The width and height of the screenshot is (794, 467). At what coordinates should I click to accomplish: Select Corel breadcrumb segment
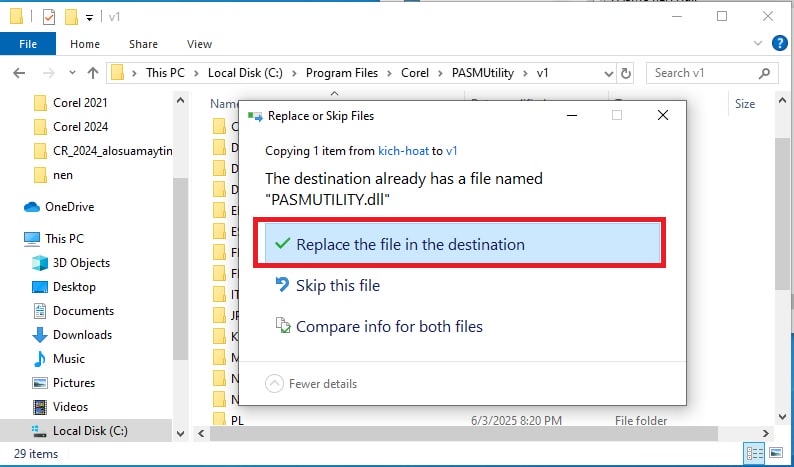pyautogui.click(x=415, y=73)
